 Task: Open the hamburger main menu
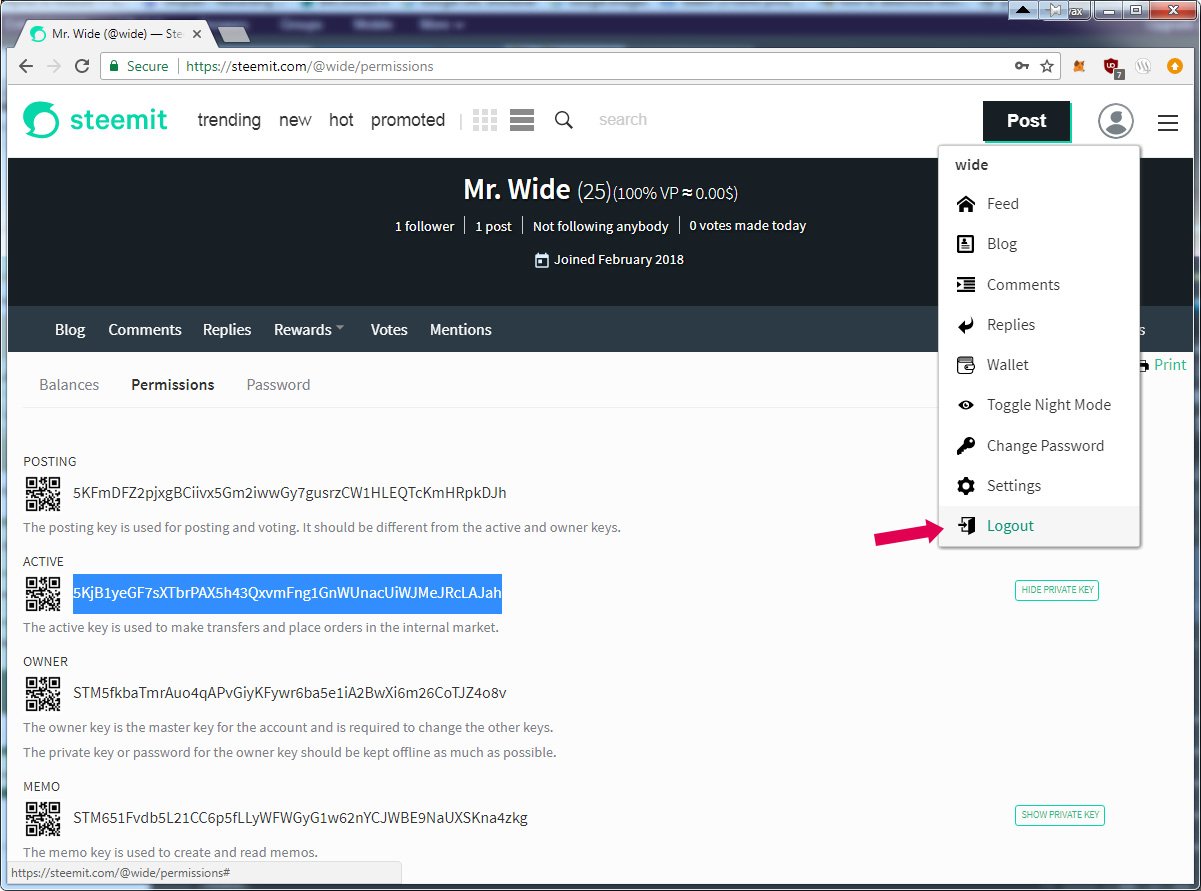tap(1168, 123)
